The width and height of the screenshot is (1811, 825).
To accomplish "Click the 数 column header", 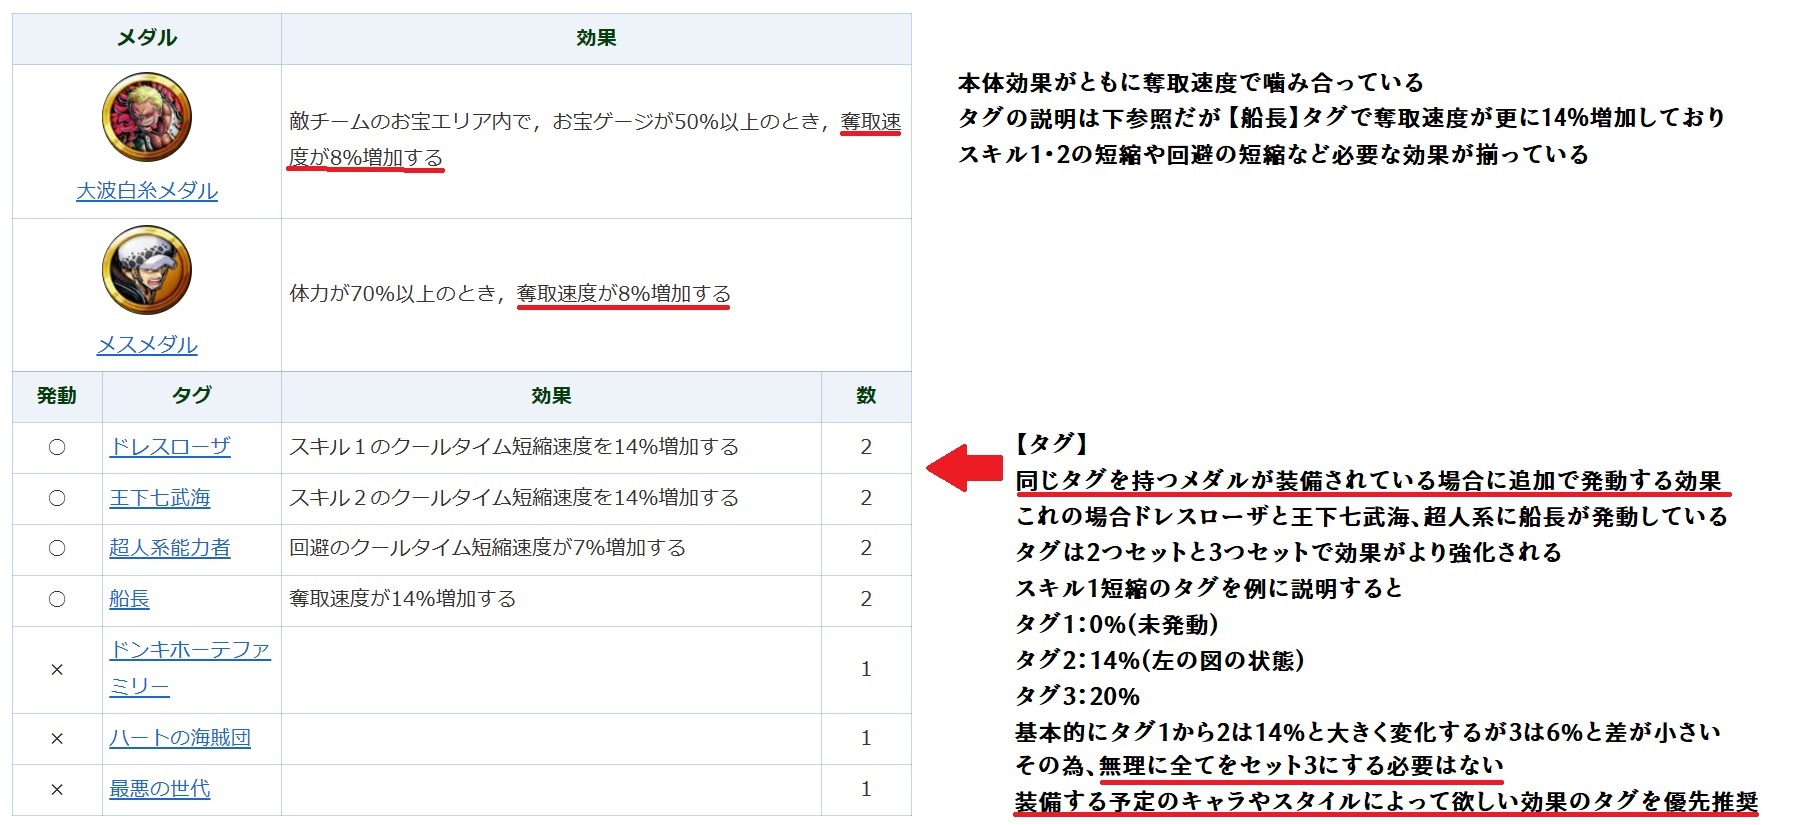I will pyautogui.click(x=866, y=396).
